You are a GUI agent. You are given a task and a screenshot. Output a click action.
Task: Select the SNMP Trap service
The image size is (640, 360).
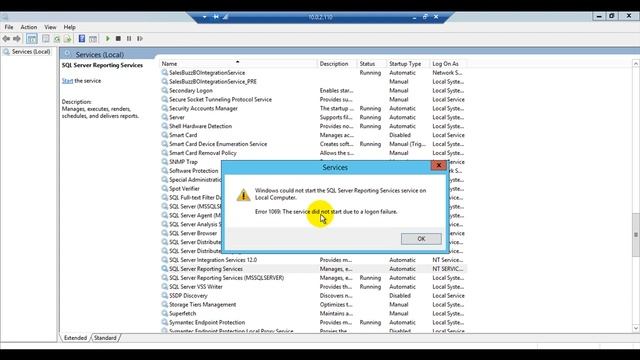183,162
